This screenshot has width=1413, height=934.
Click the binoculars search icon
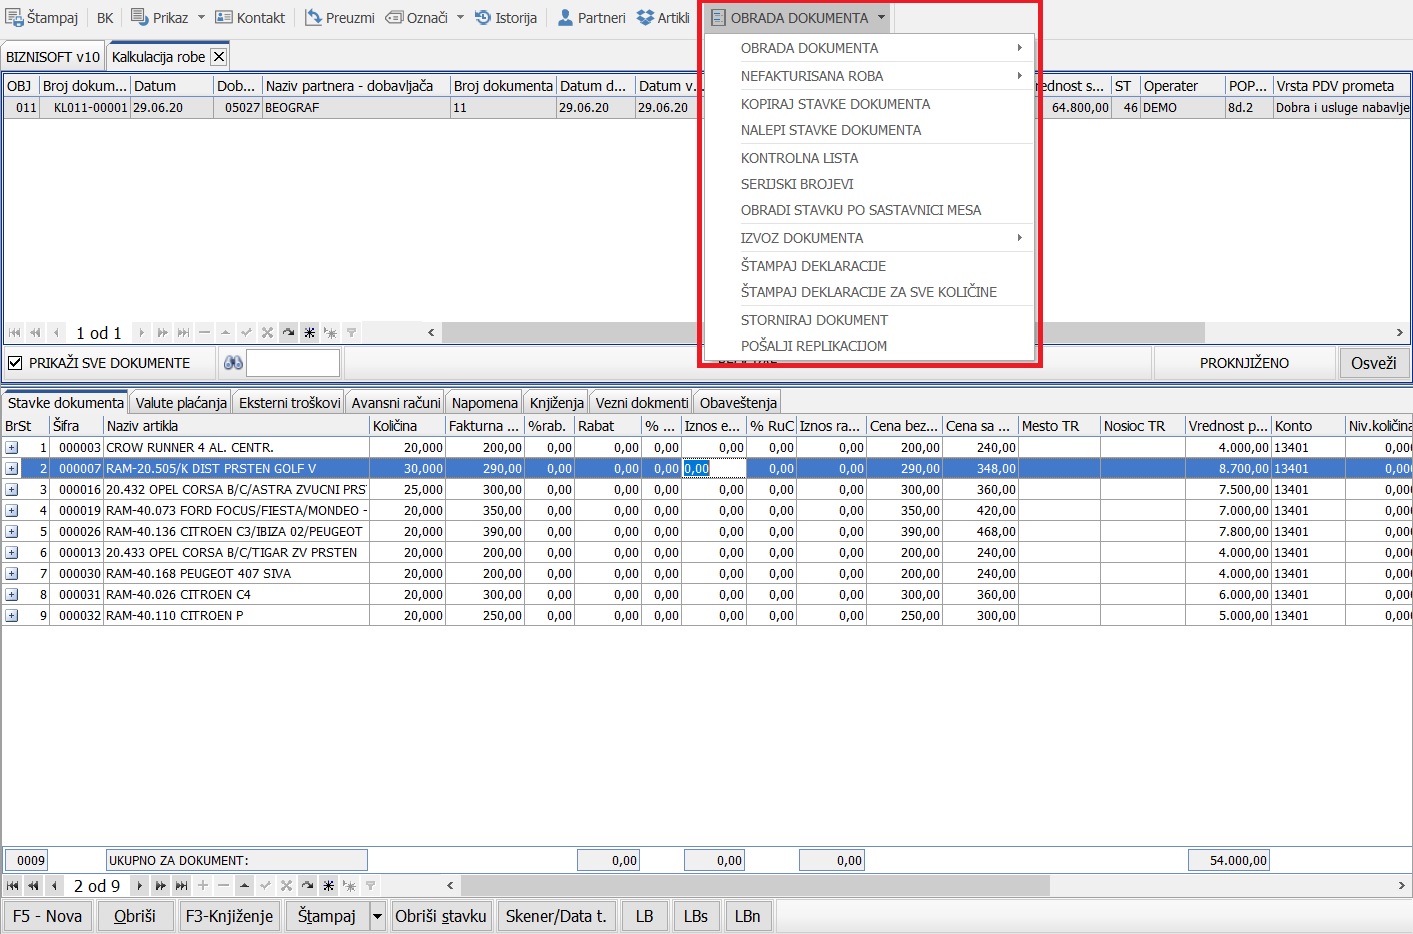pos(233,363)
